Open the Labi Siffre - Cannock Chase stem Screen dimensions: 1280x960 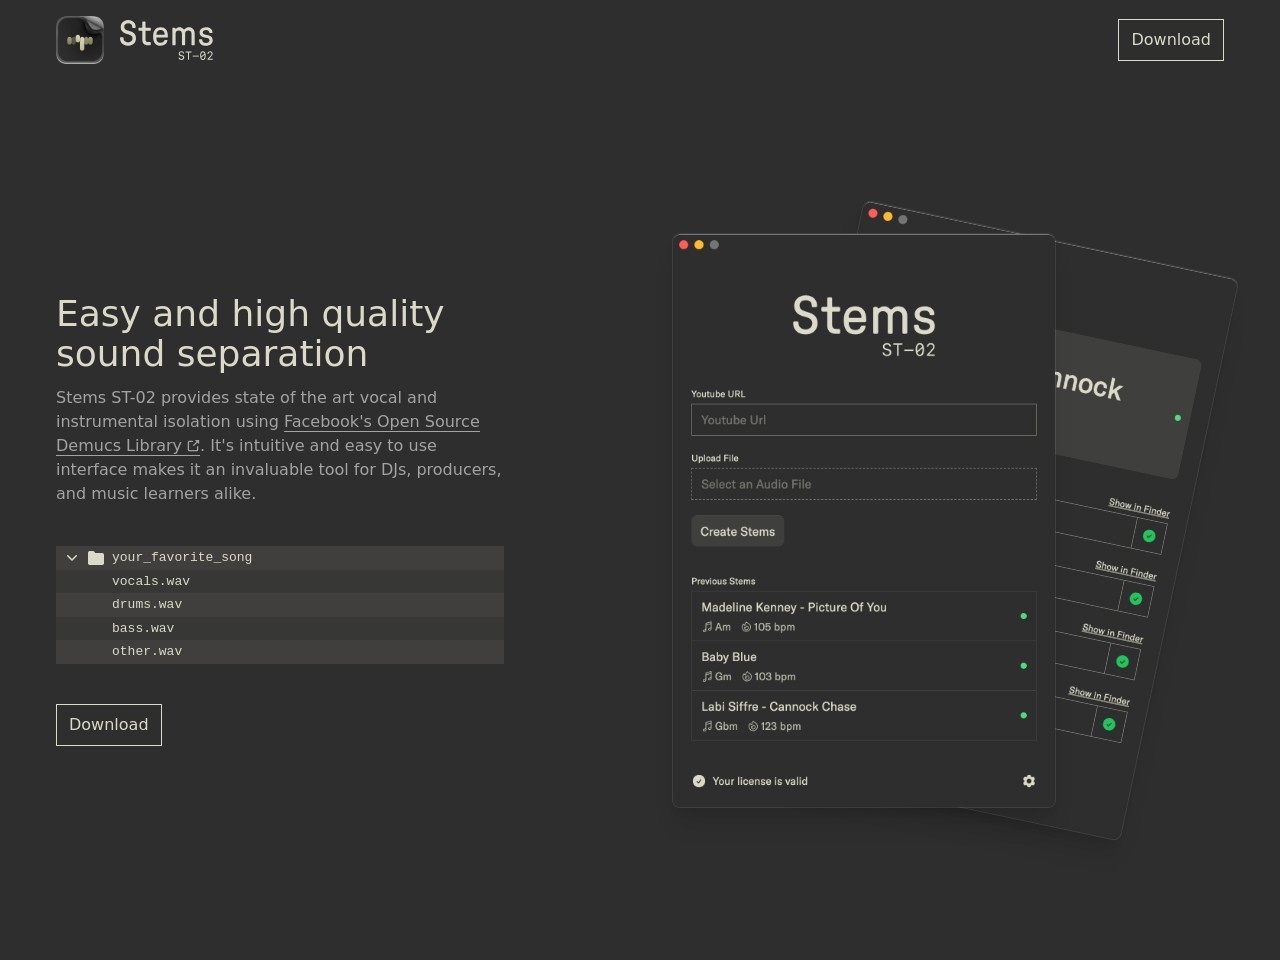click(x=864, y=716)
